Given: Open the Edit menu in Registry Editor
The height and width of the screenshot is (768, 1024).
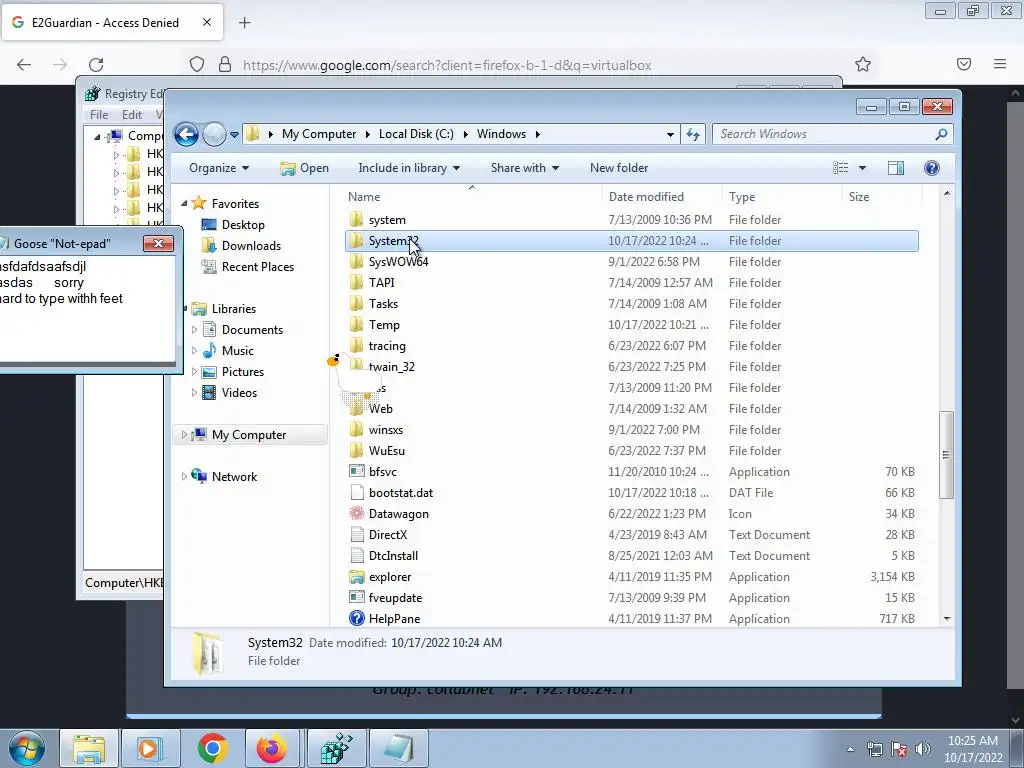Looking at the screenshot, I should pyautogui.click(x=132, y=114).
